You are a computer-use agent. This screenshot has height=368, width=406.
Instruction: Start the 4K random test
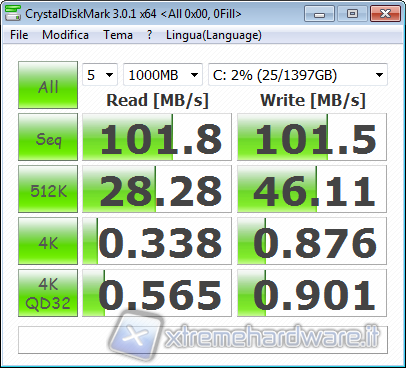coord(48,241)
